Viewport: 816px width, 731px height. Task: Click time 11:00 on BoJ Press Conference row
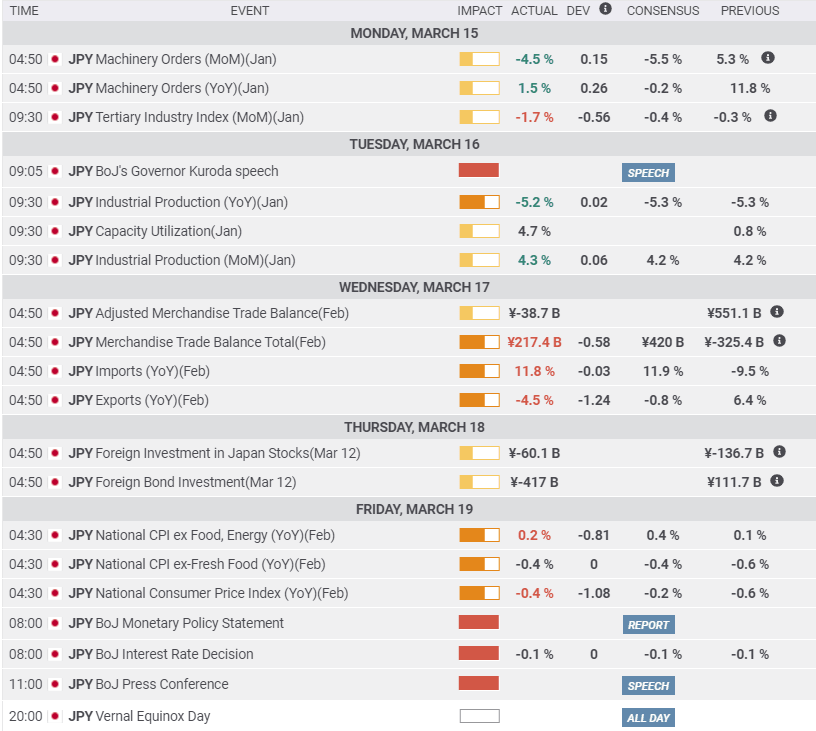point(26,684)
